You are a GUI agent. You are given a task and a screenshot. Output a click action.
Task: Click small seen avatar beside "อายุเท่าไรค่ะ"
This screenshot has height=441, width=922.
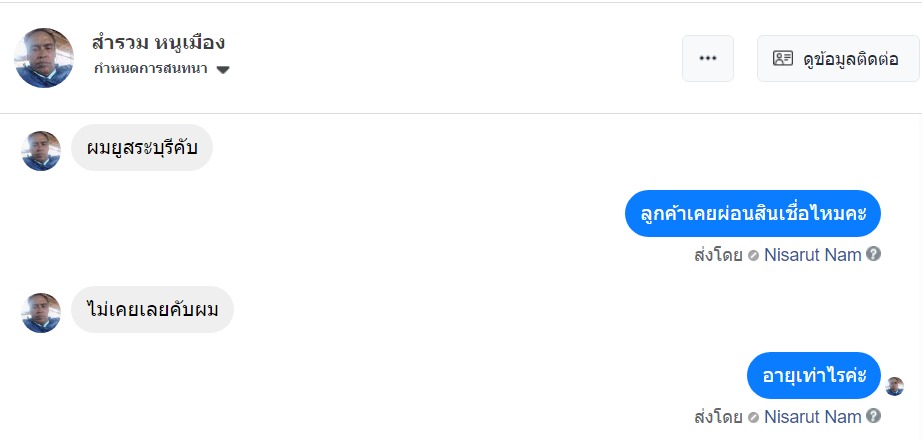[x=894, y=386]
